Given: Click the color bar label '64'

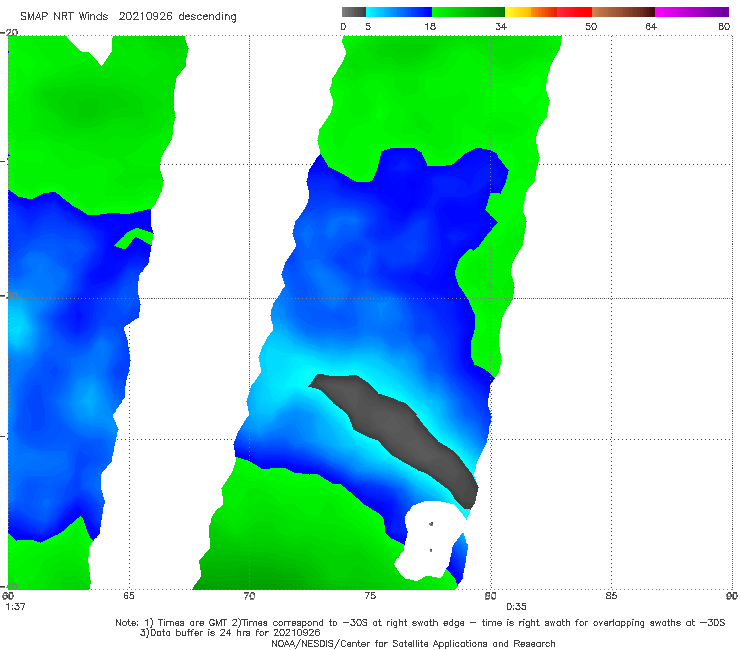Looking at the screenshot, I should (x=651, y=26).
